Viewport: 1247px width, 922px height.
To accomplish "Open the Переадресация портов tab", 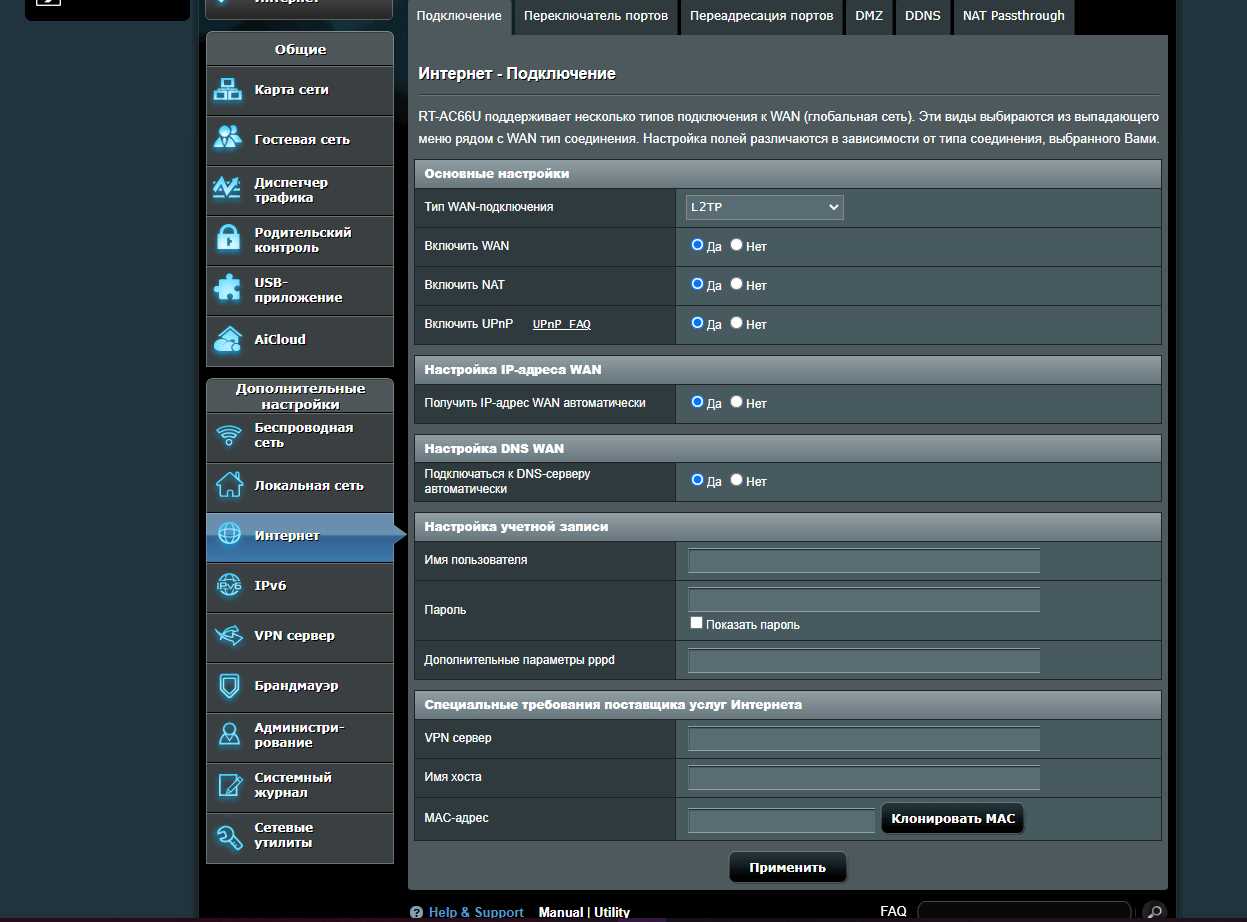I will [x=761, y=16].
